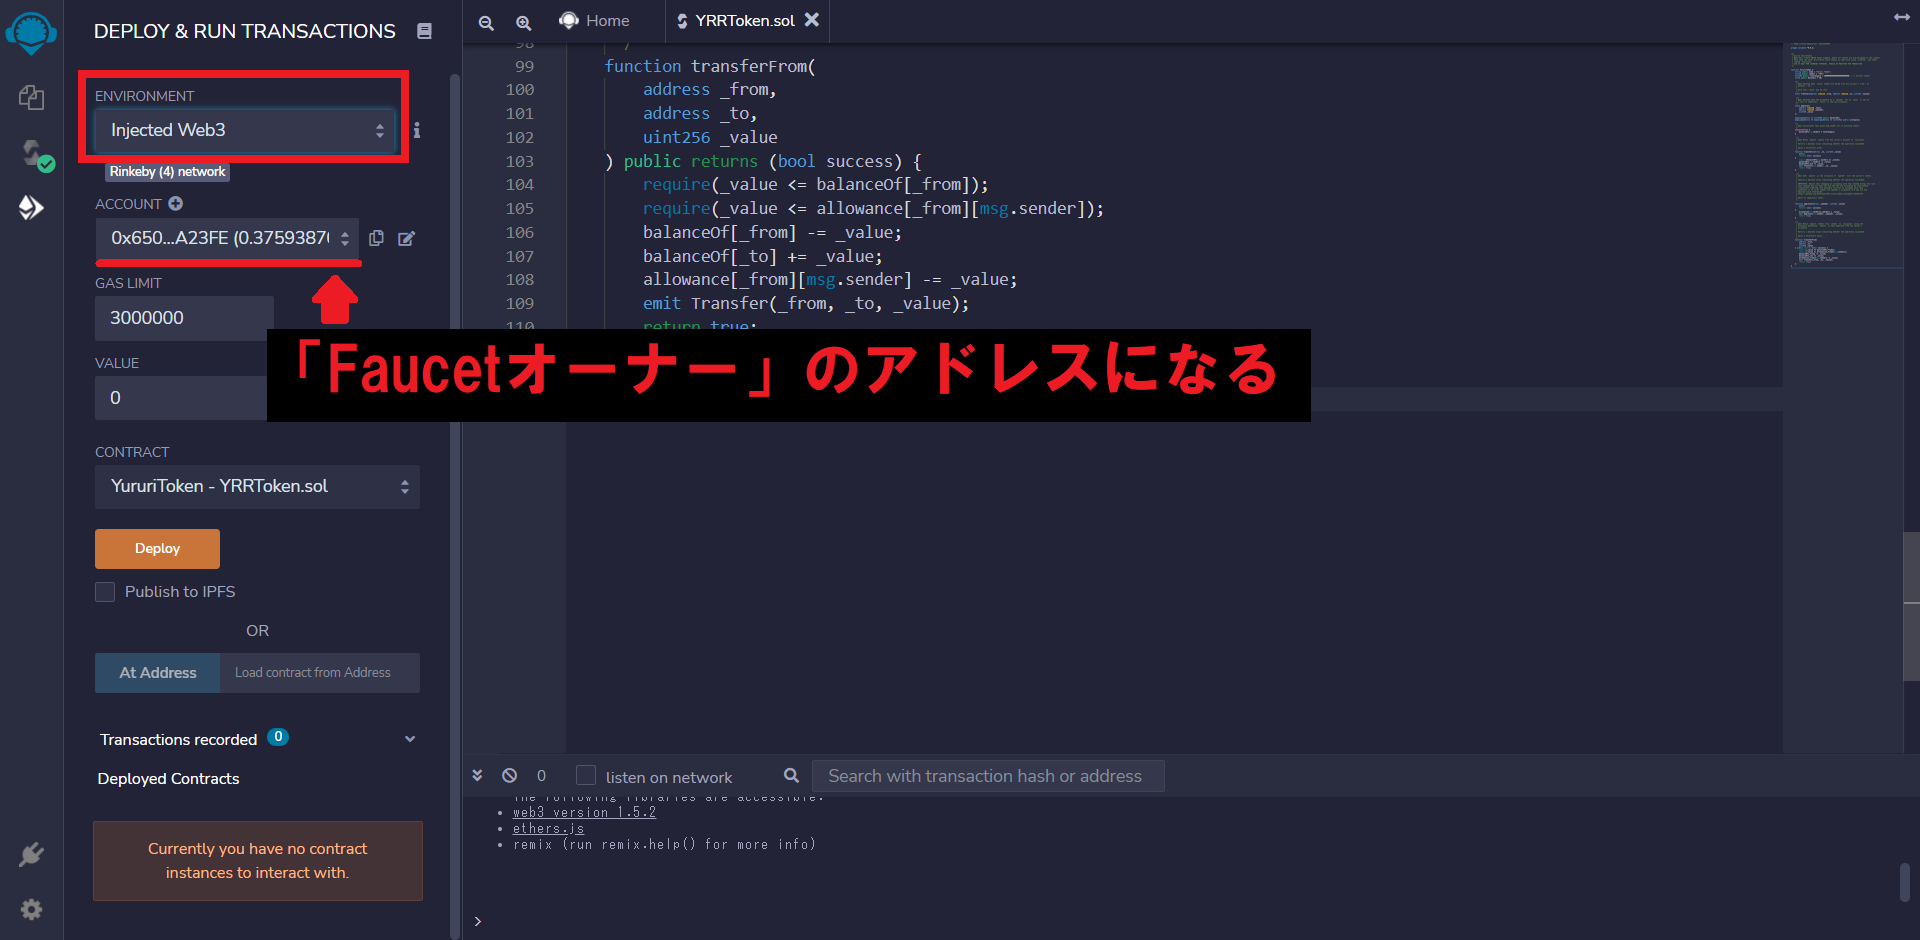The width and height of the screenshot is (1920, 940).
Task: Click the At Address button
Action: (157, 673)
